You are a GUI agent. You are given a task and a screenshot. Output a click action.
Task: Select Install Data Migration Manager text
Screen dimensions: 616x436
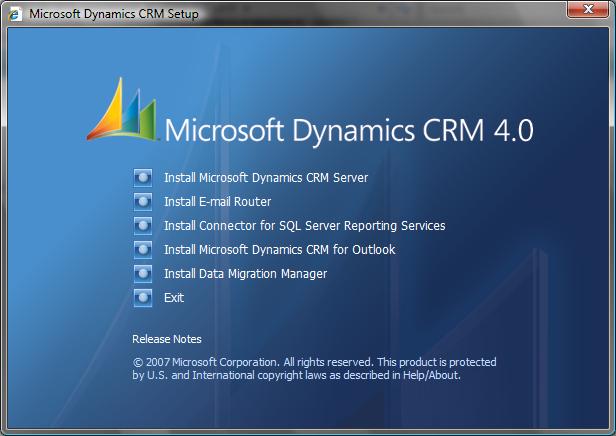(246, 274)
